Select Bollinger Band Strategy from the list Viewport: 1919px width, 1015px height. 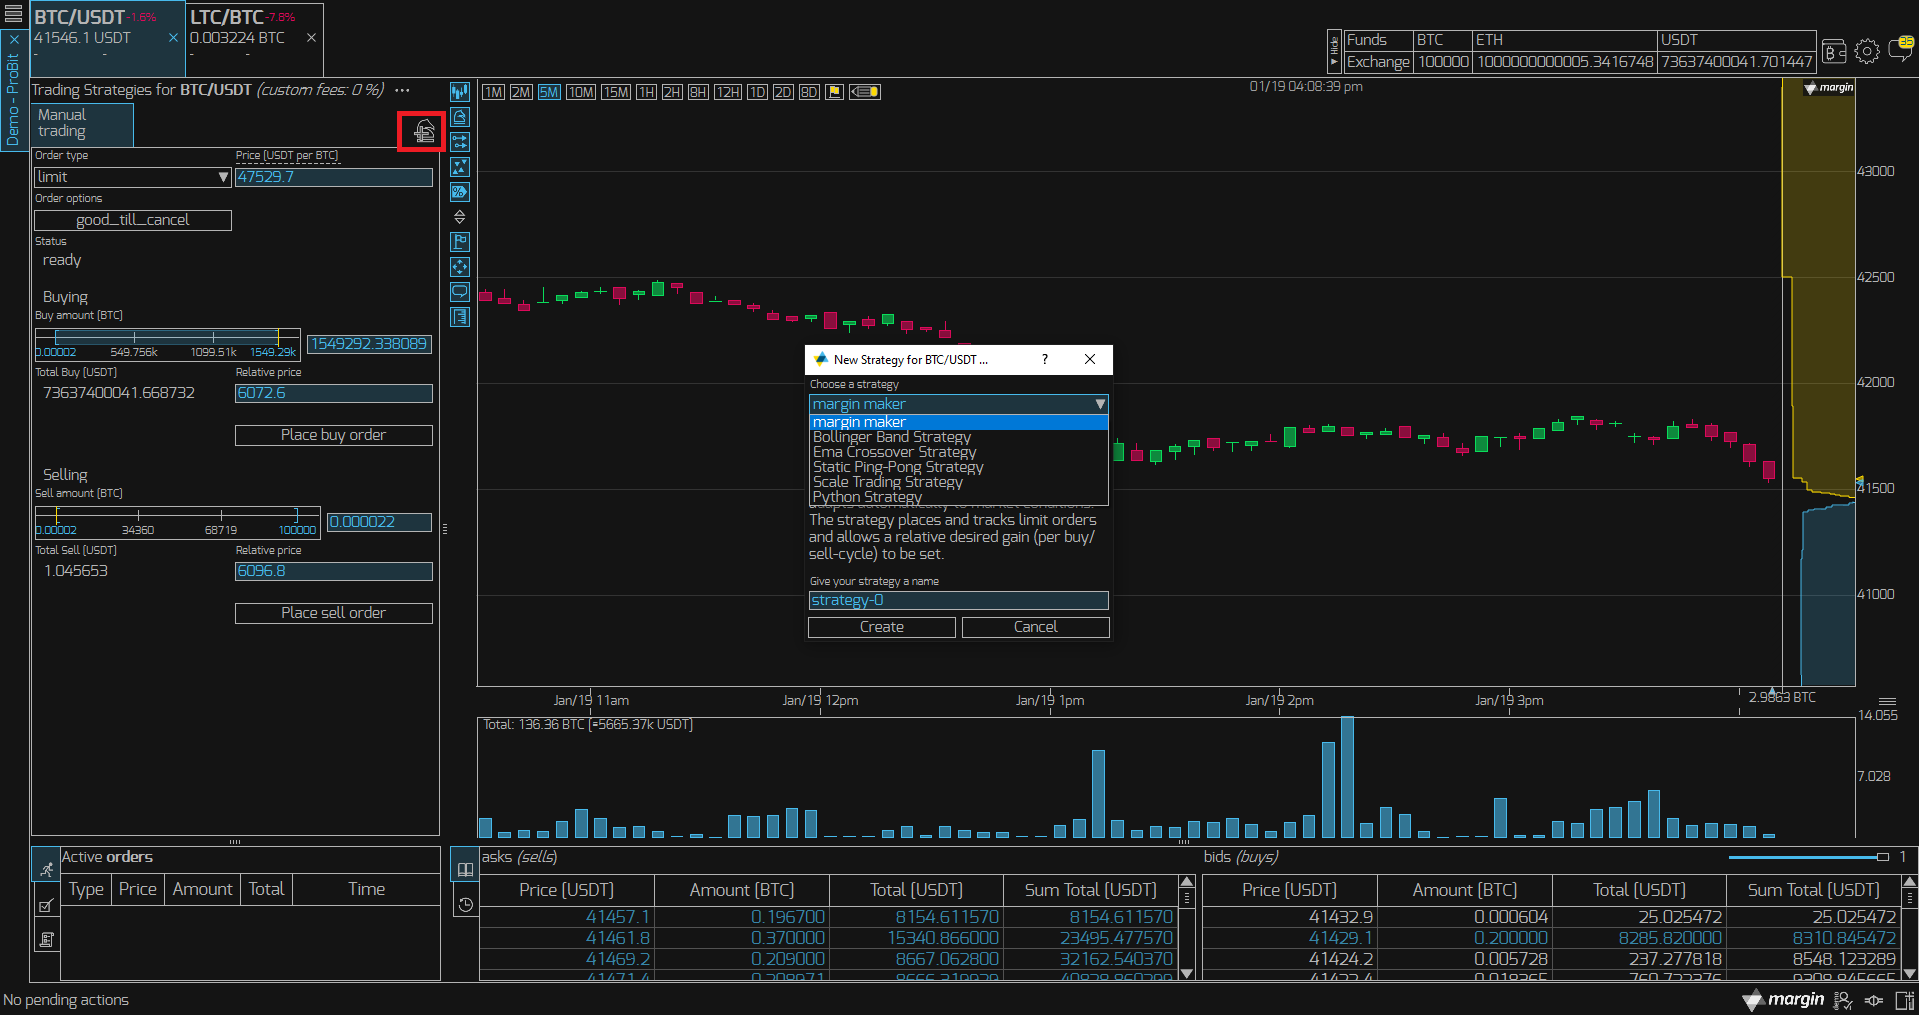(892, 437)
